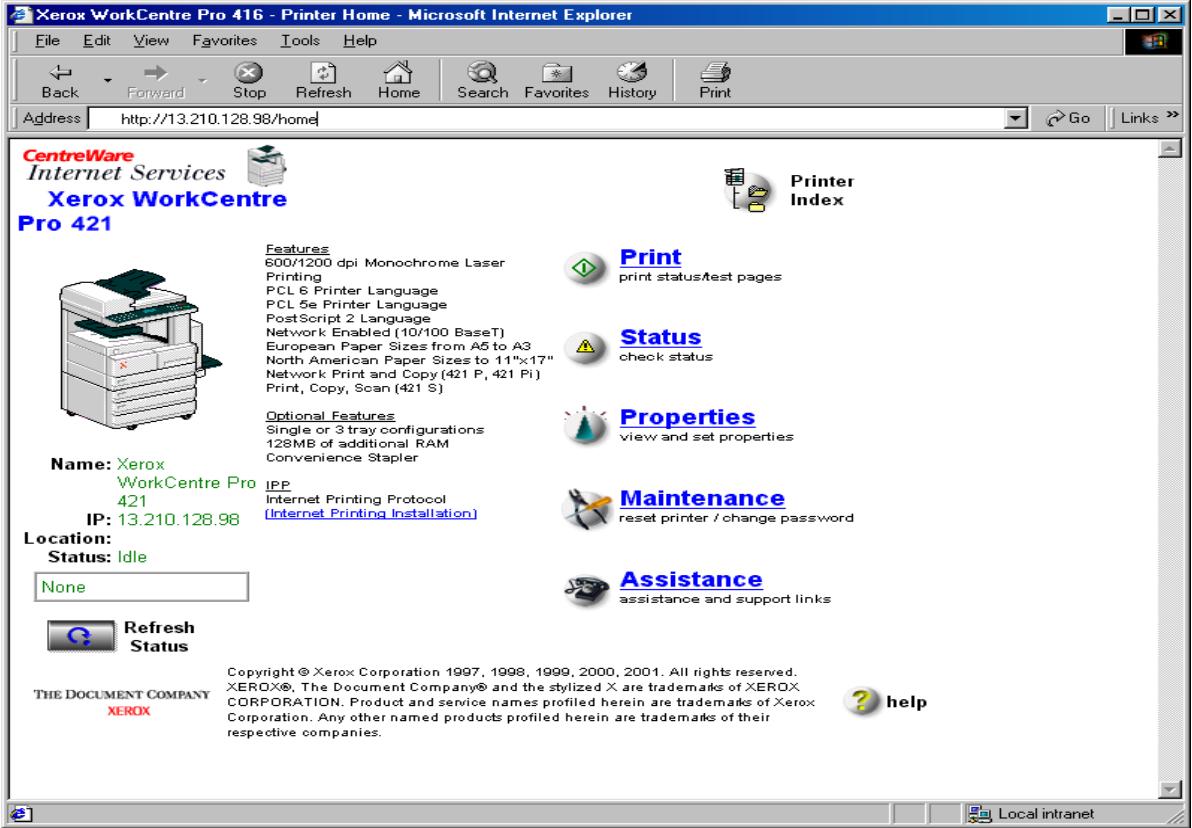Image resolution: width=1192 pixels, height=828 pixels.
Task: Open the File menu
Action: (47, 40)
